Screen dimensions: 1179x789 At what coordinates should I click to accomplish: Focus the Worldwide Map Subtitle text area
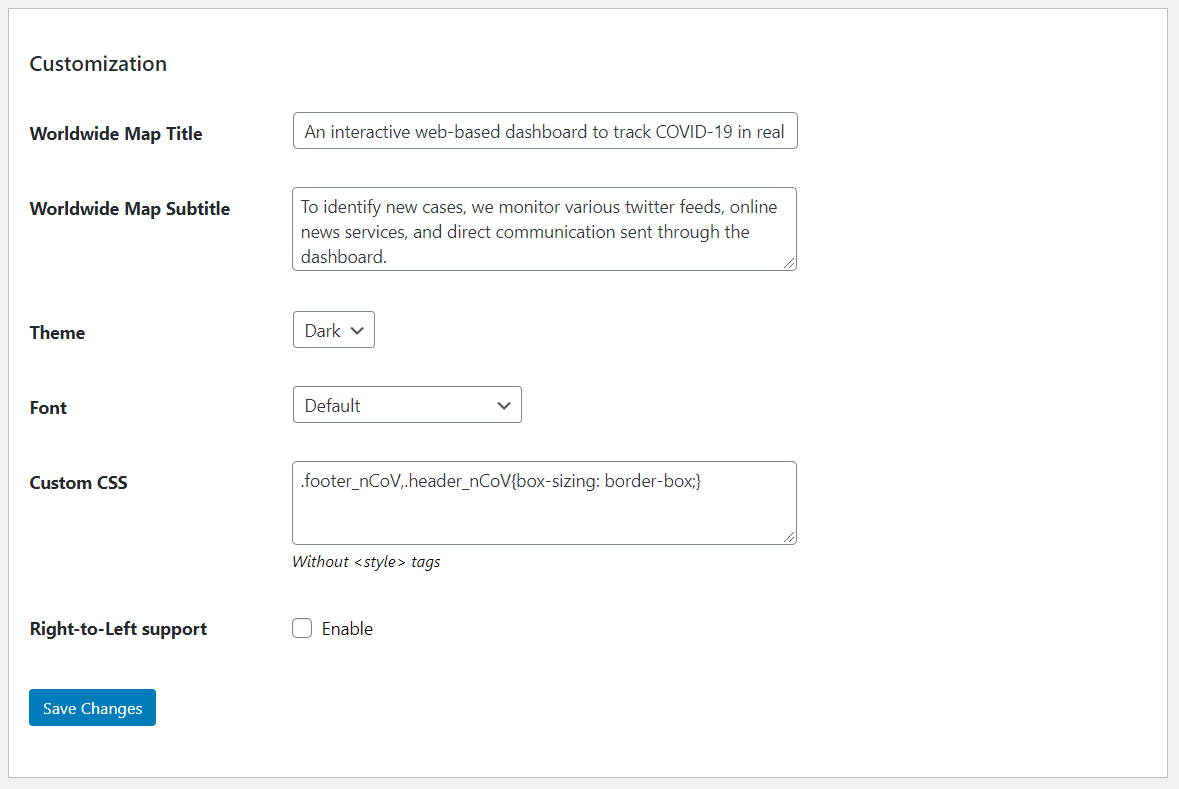click(544, 229)
